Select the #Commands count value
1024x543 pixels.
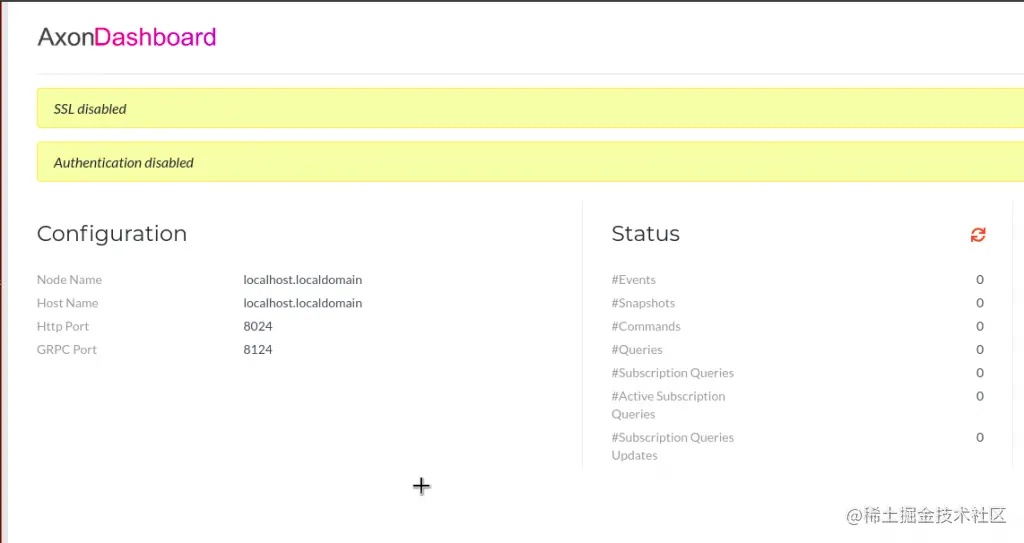tap(980, 326)
